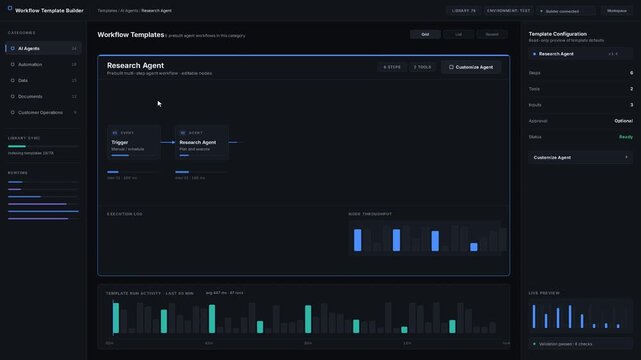Click the 6 Steps chip
Viewport: 641px width, 360px height.
[392, 67]
